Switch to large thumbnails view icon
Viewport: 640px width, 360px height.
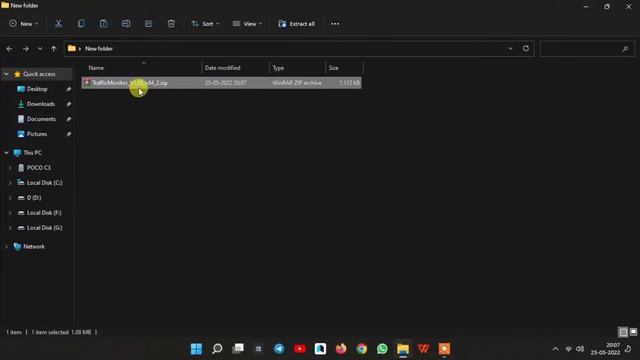point(633,332)
